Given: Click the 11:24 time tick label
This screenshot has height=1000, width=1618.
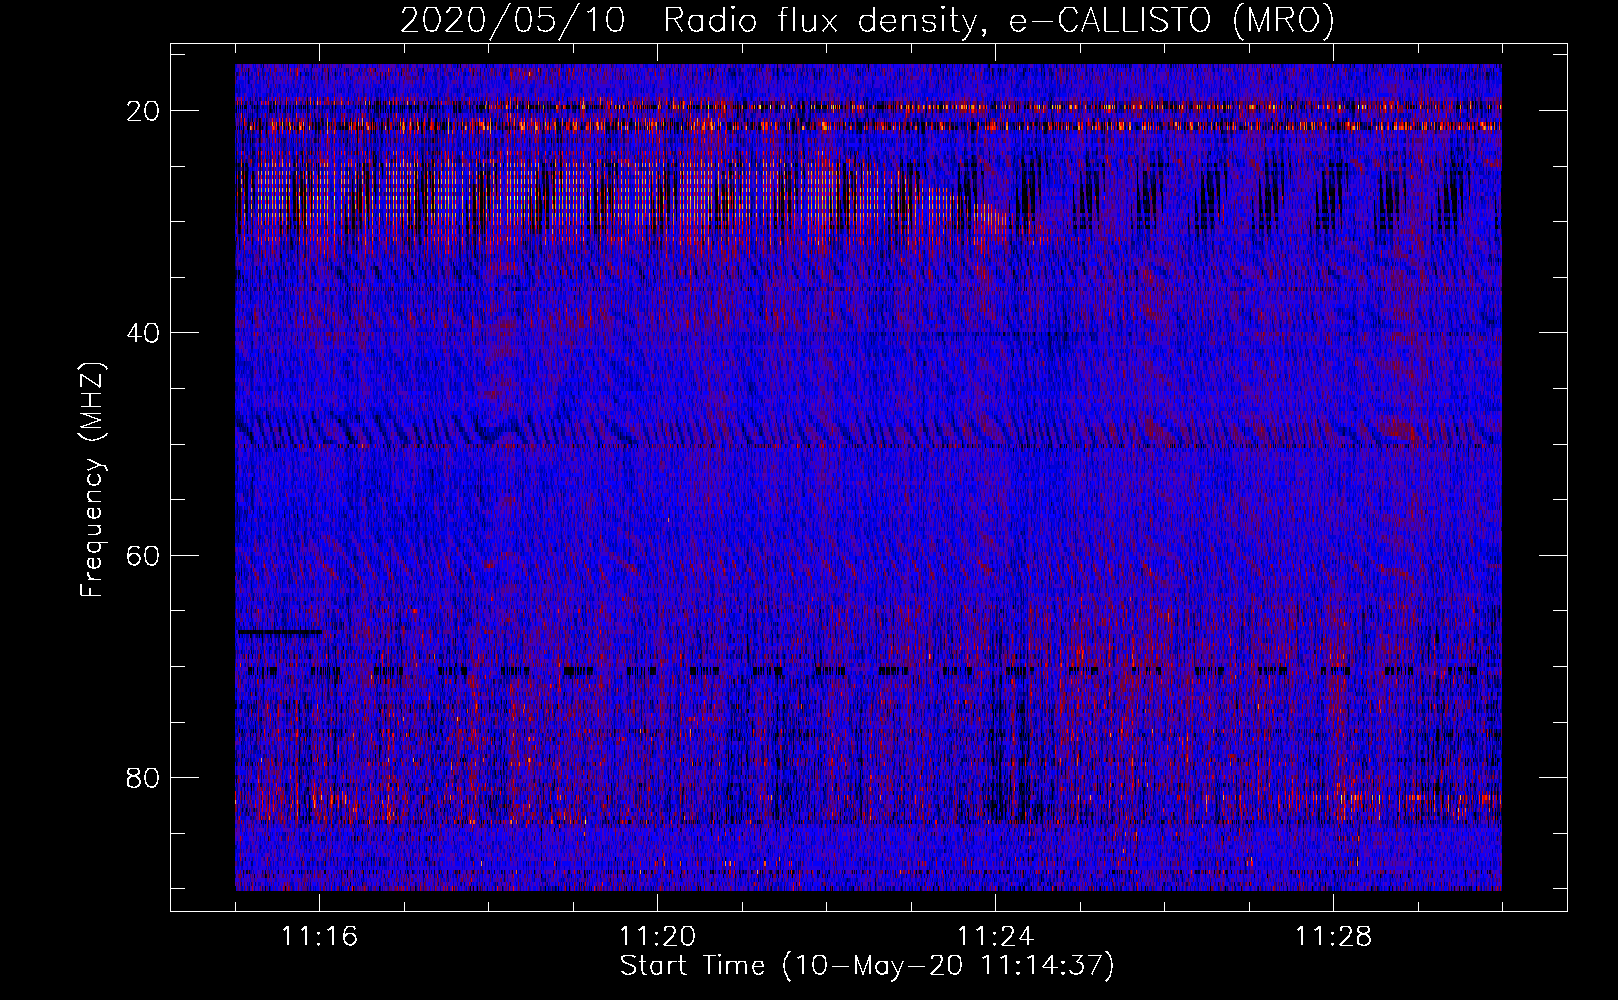Looking at the screenshot, I should coord(995,936).
